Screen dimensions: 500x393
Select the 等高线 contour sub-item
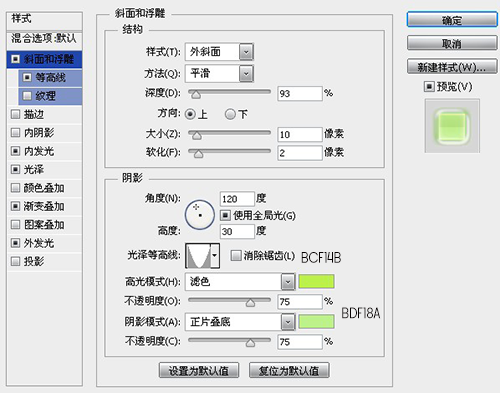pyautogui.click(x=50, y=78)
